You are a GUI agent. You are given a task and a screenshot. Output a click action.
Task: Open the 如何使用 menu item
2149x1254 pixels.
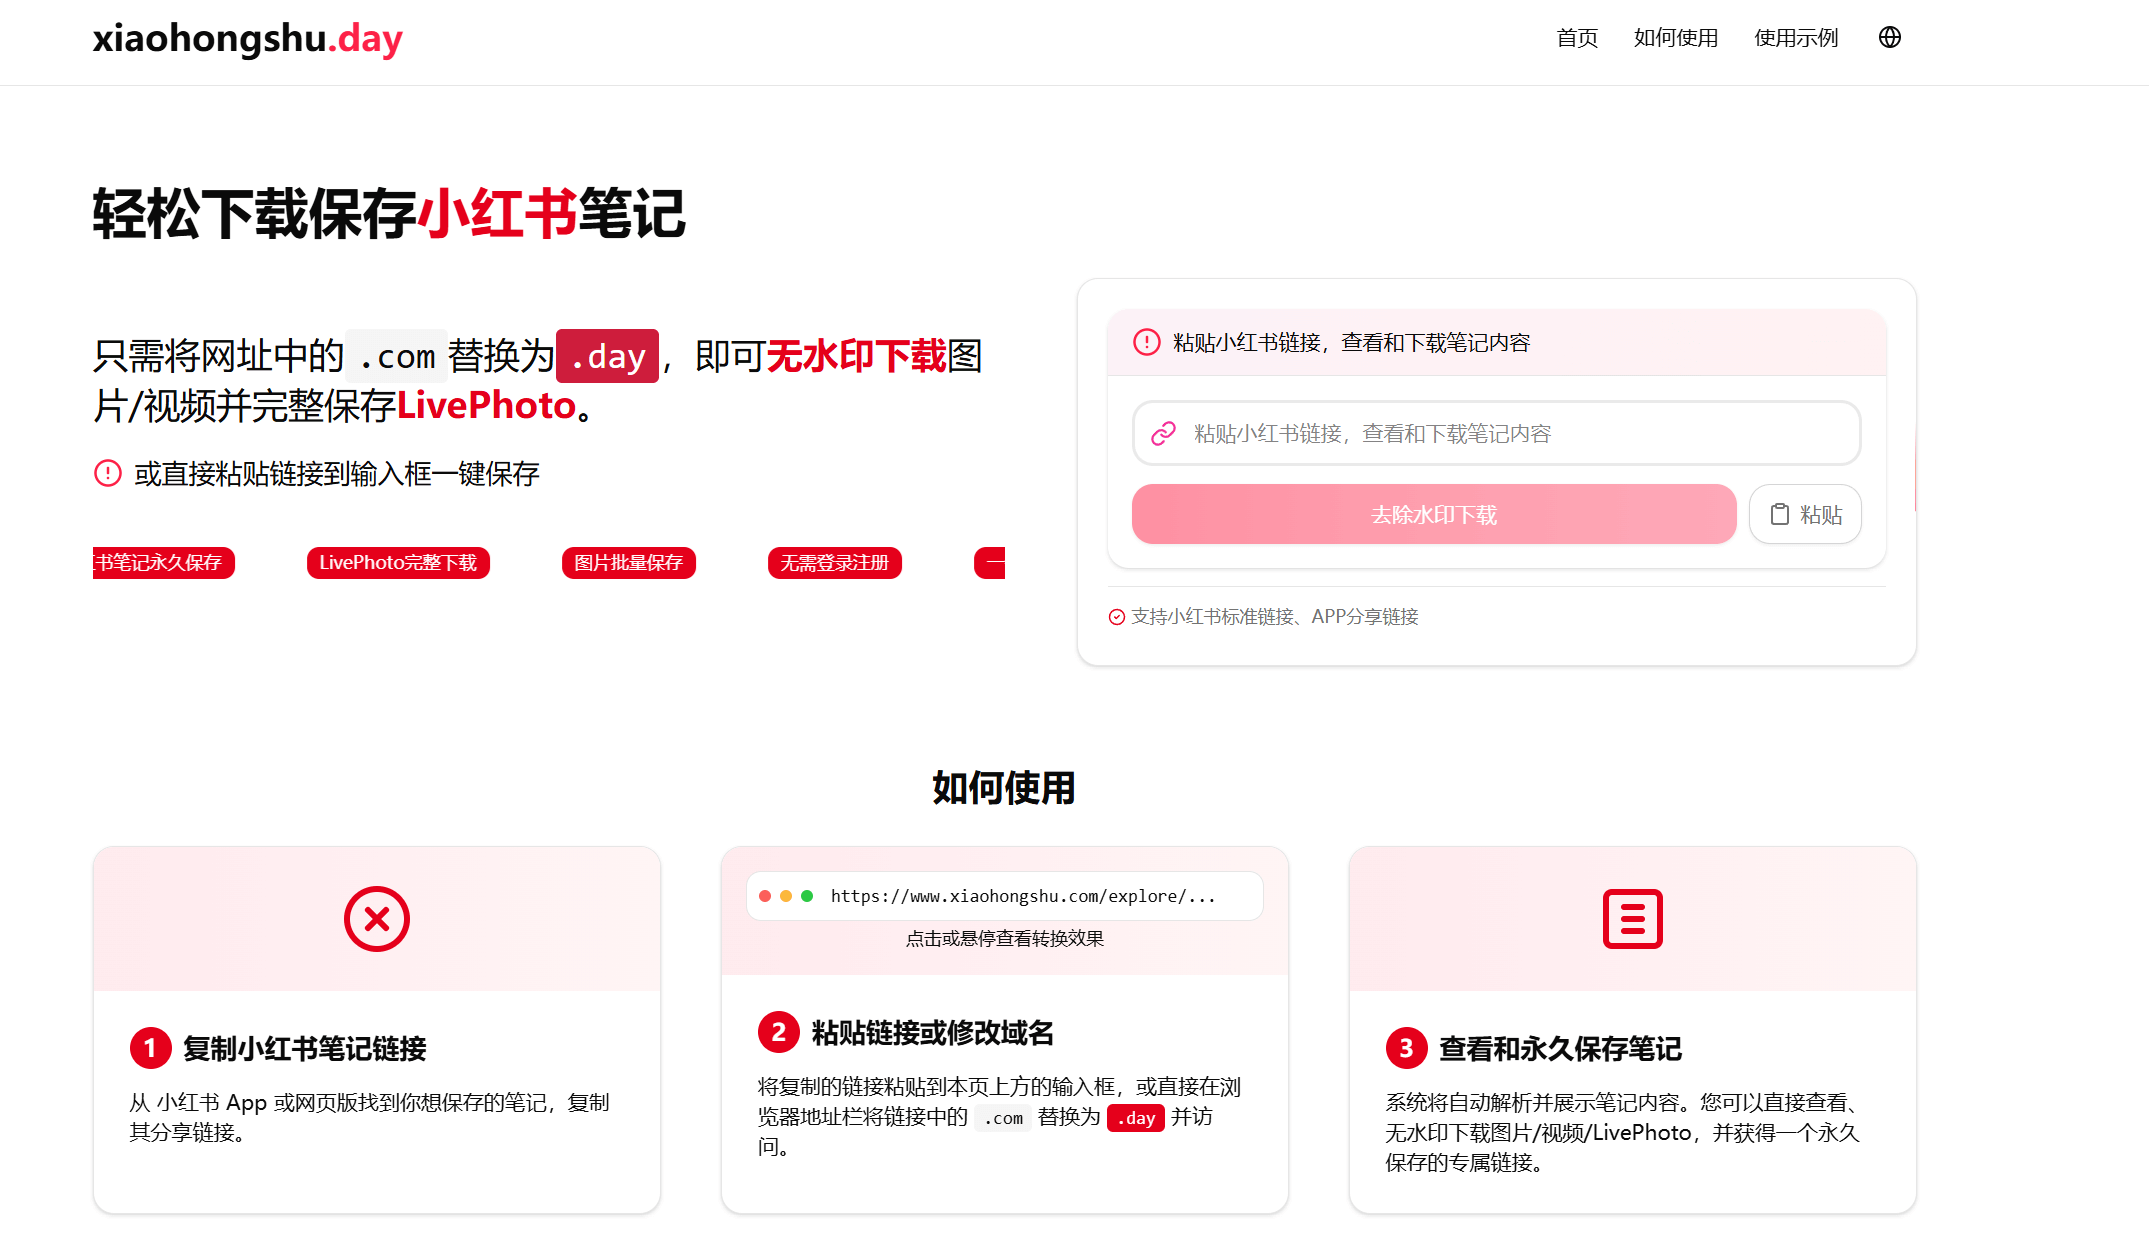click(x=1675, y=38)
